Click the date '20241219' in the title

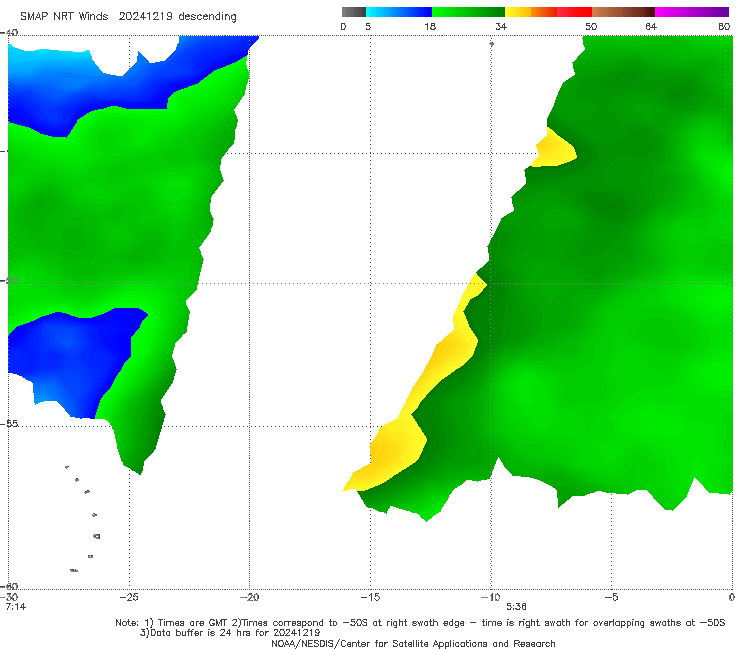point(145,17)
